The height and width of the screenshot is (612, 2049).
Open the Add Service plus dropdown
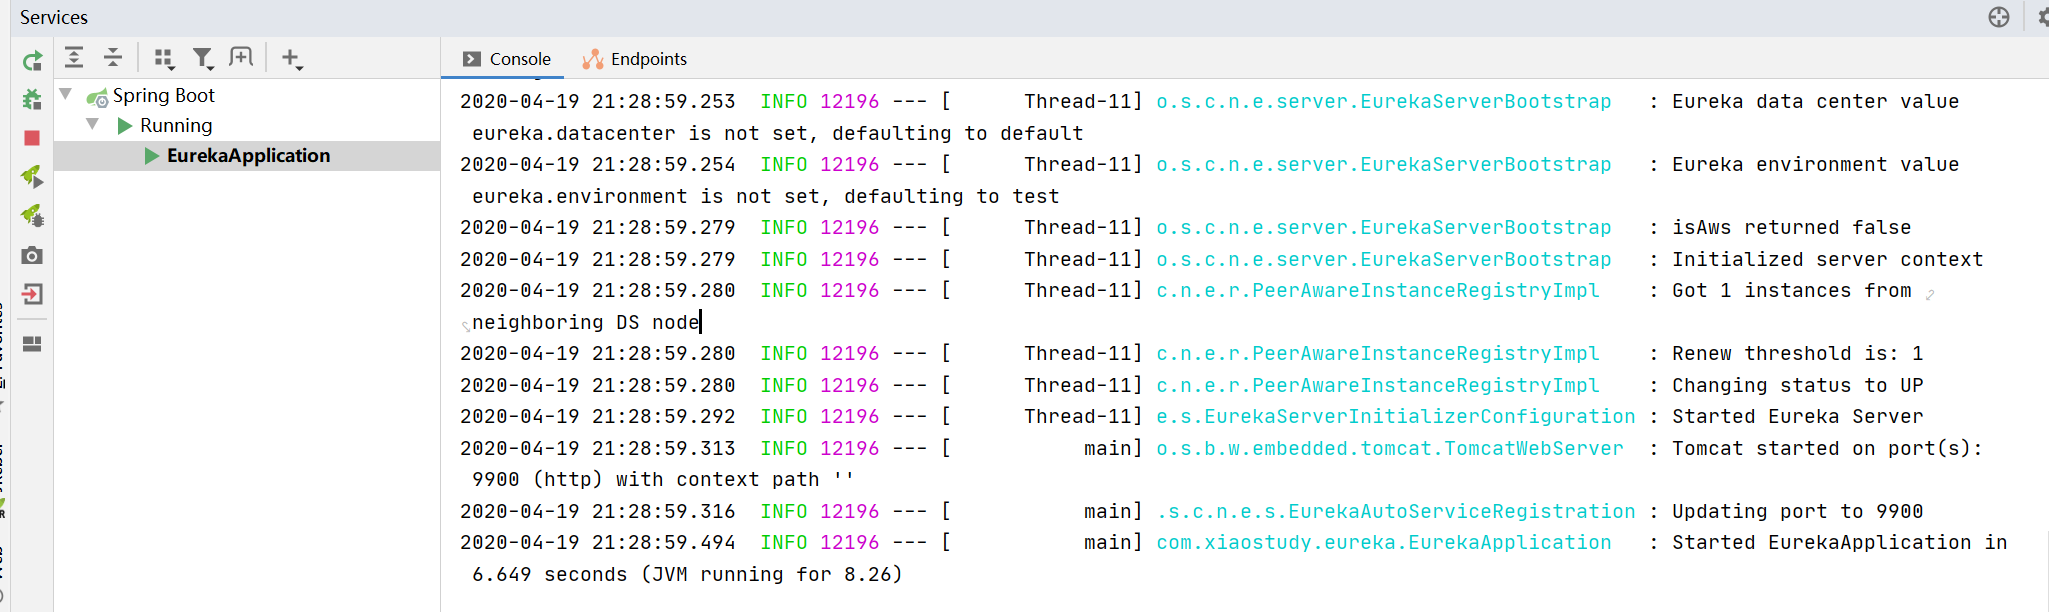point(292,59)
